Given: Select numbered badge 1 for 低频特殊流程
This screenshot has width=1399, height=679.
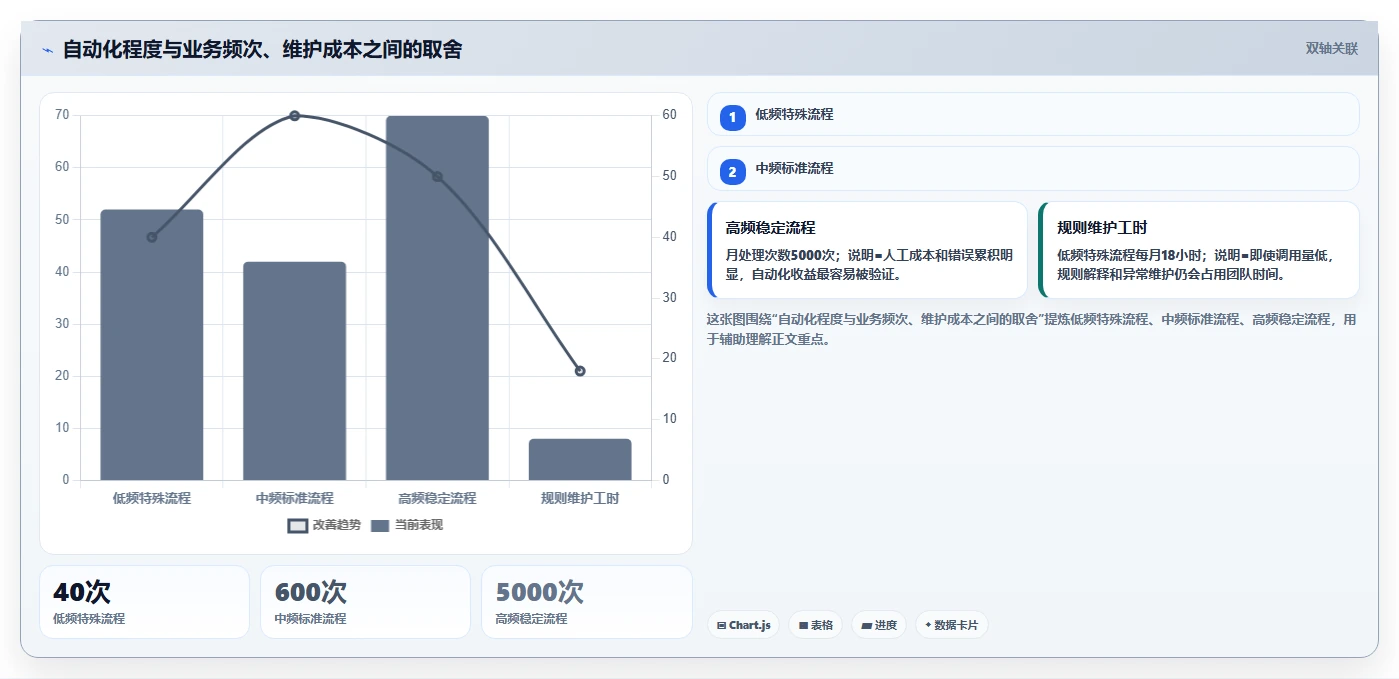Looking at the screenshot, I should click(732, 117).
